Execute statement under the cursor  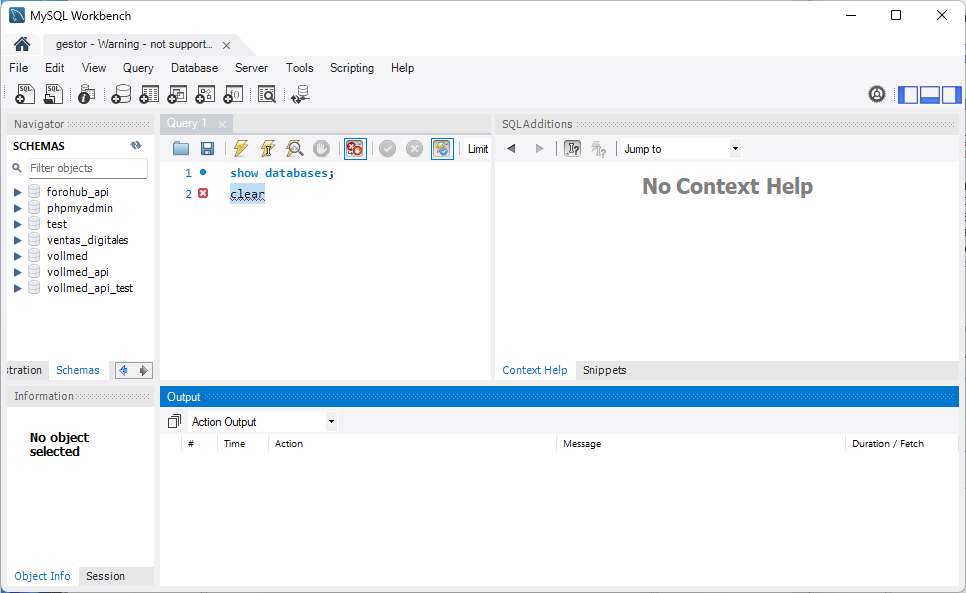(x=268, y=148)
